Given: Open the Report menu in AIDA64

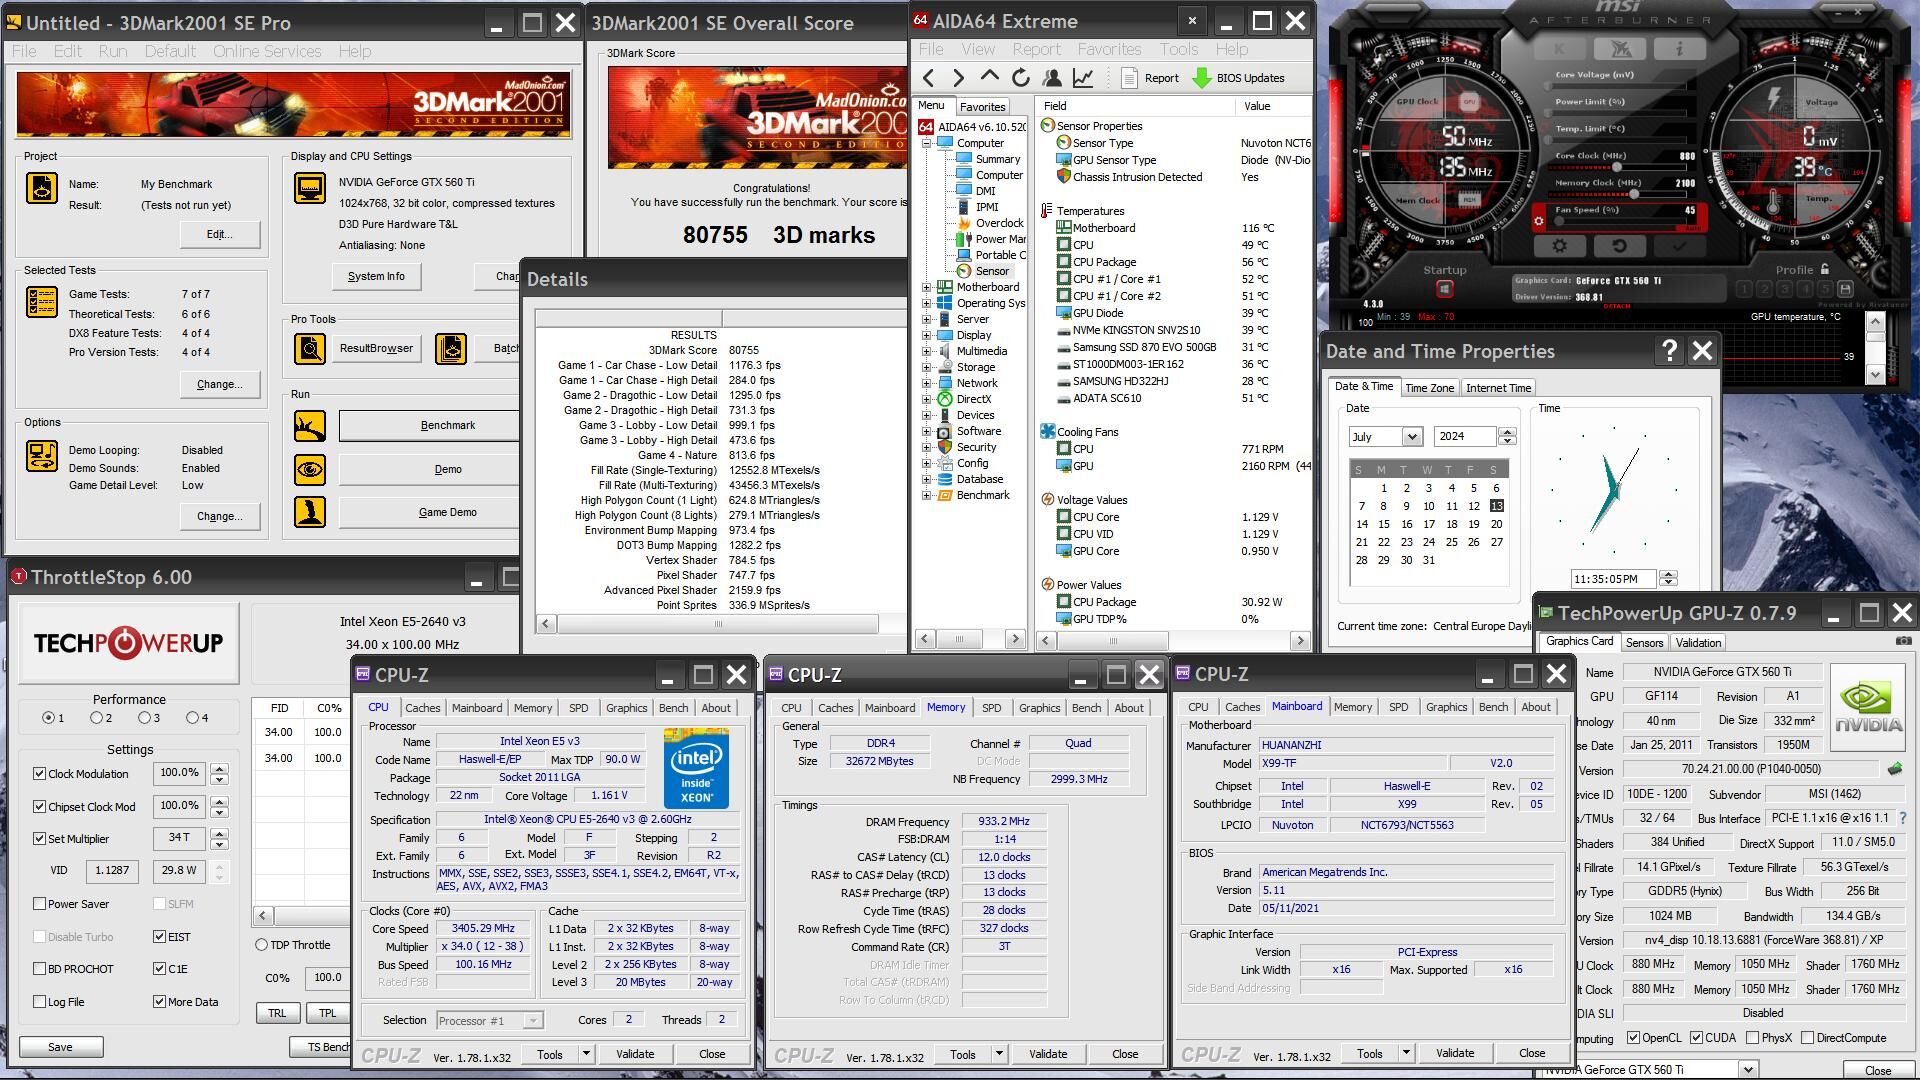Looking at the screenshot, I should 1036,49.
